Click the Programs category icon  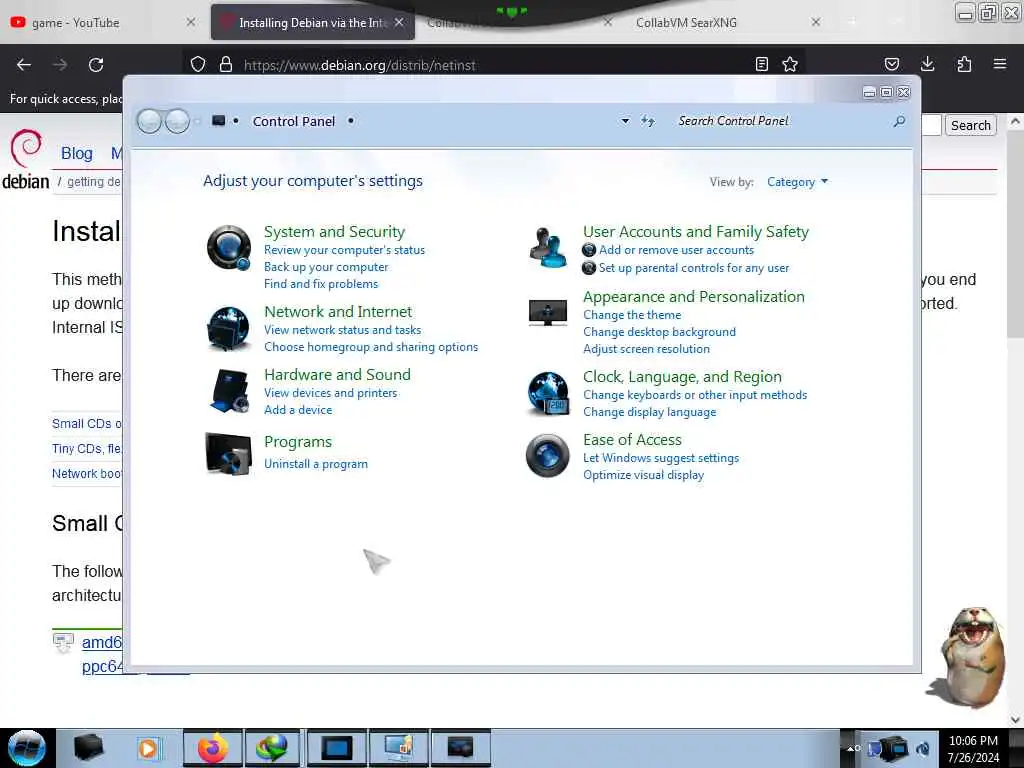tap(229, 453)
